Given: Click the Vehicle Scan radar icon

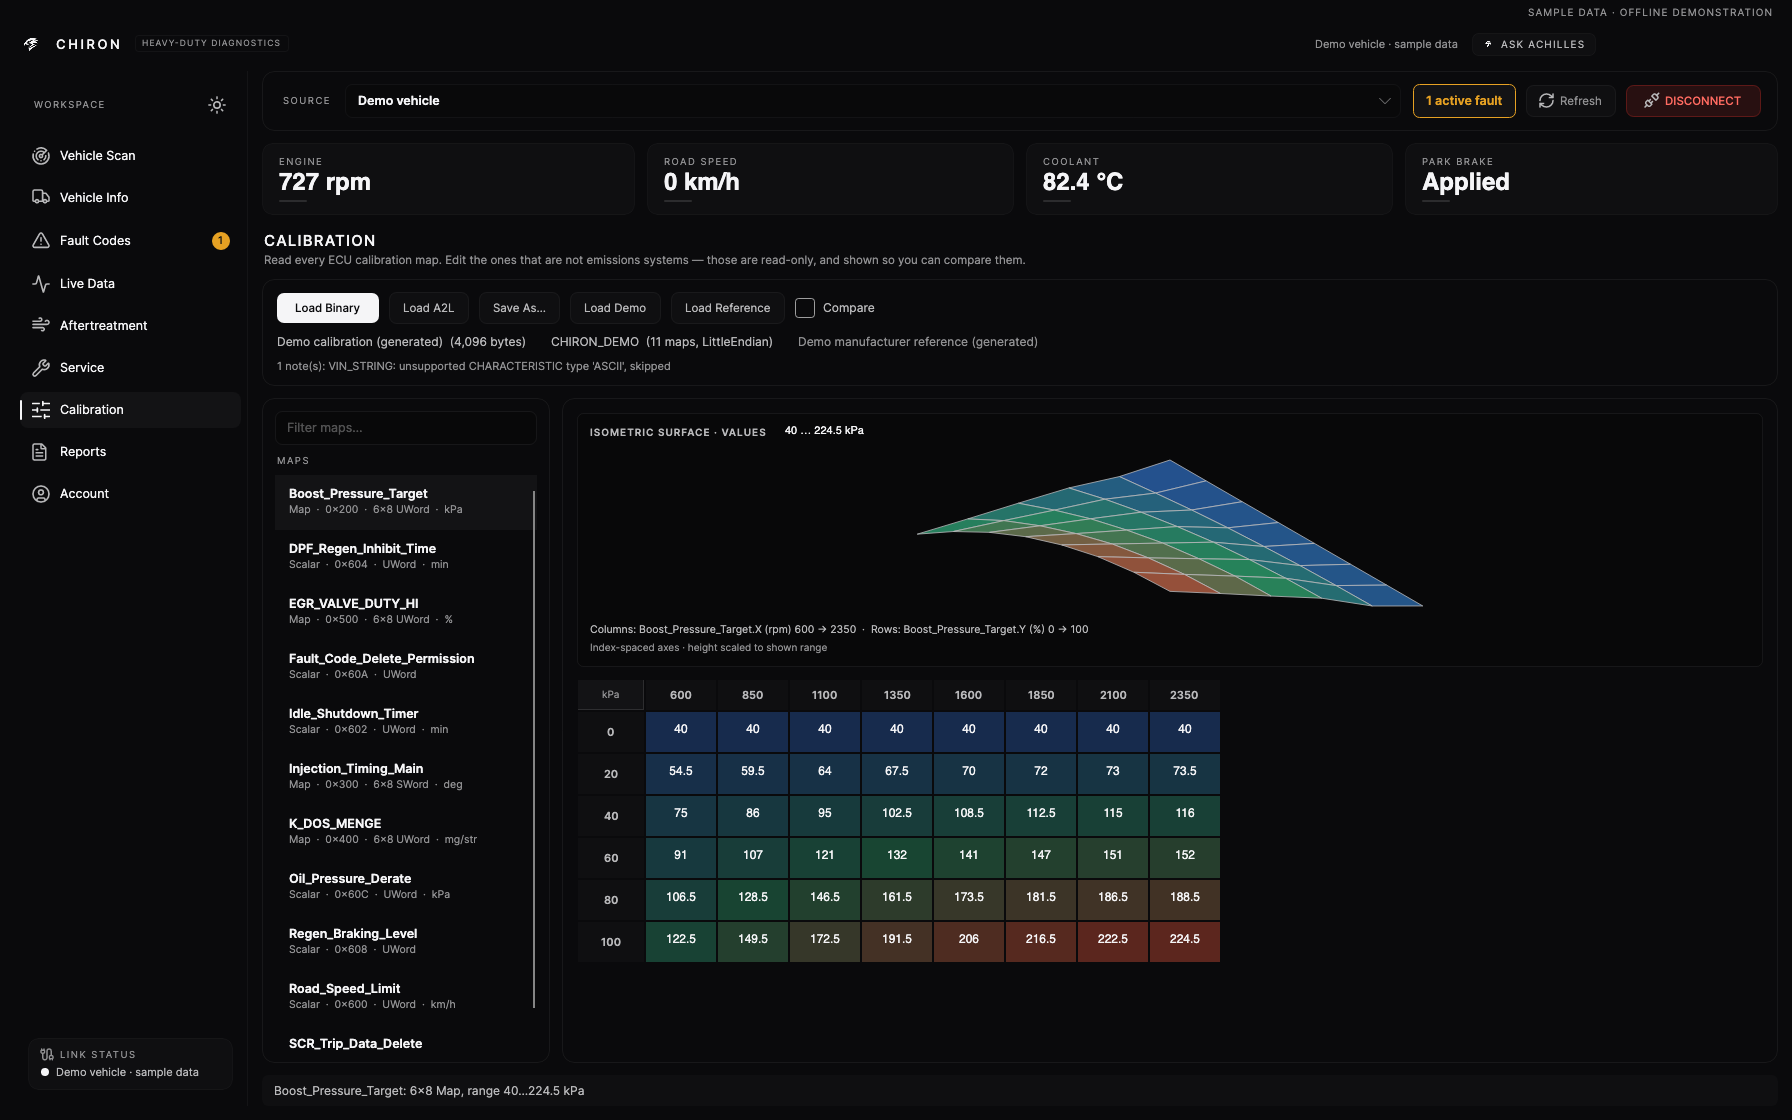Looking at the screenshot, I should coord(41,156).
